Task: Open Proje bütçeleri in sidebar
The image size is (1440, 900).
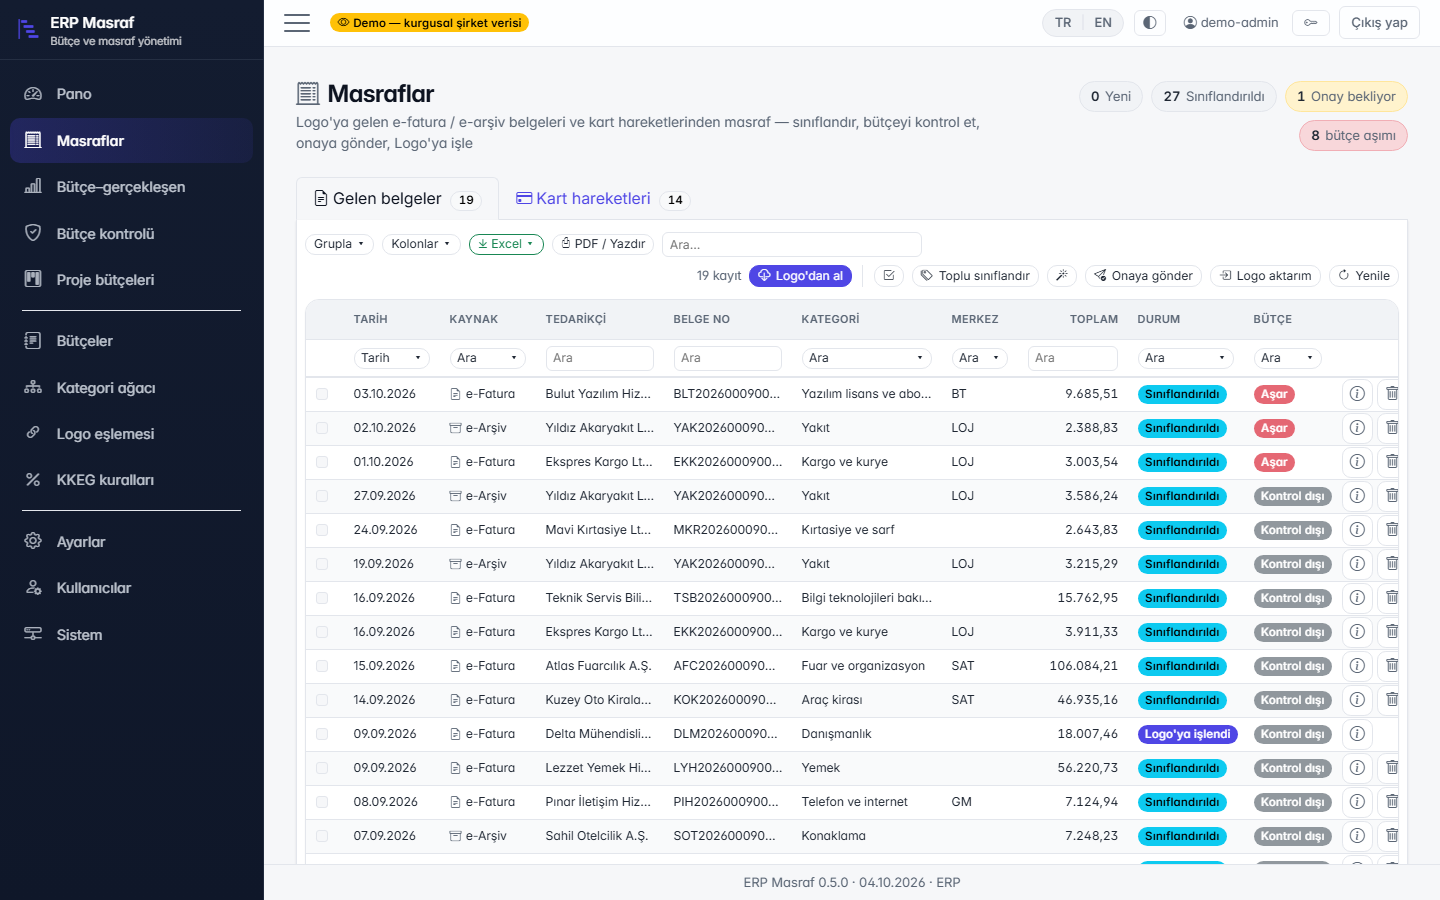Action: click(x=131, y=280)
